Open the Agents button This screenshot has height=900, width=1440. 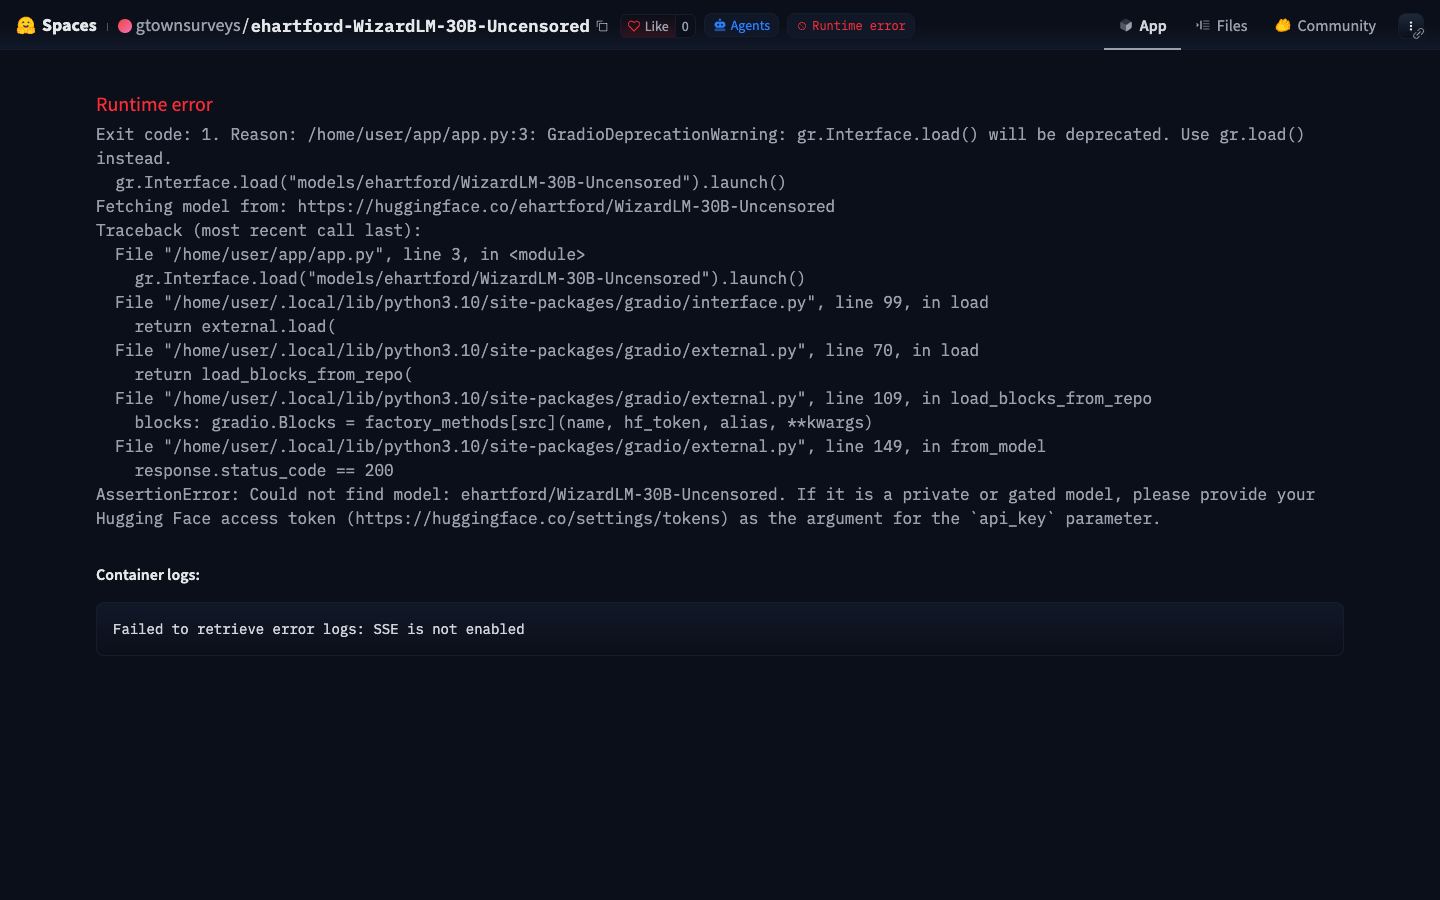pyautogui.click(x=742, y=26)
